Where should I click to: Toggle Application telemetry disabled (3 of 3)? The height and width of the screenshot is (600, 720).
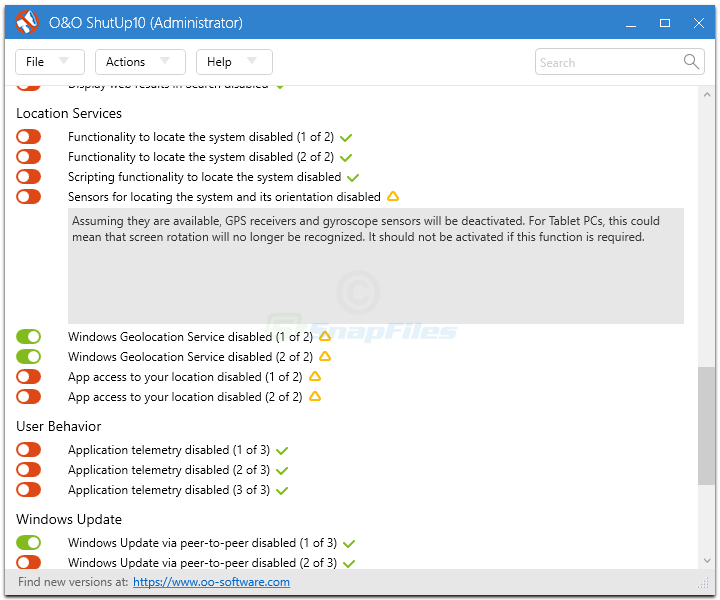28,490
